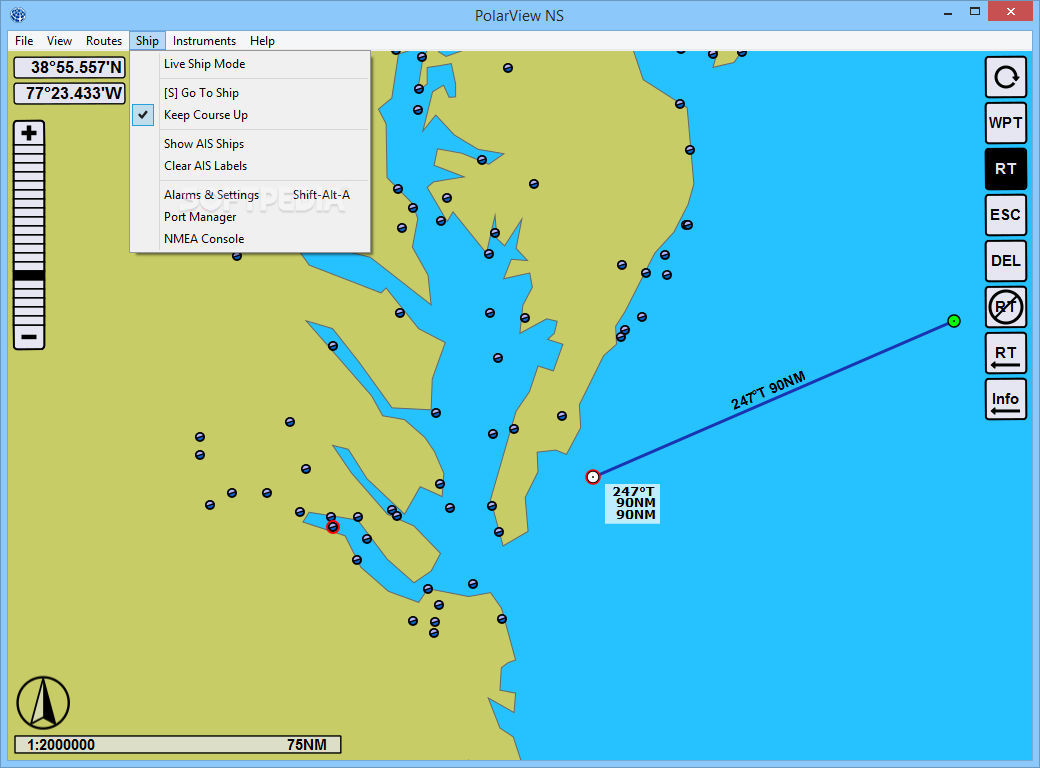The height and width of the screenshot is (768, 1040).
Task: Close the PolarView NS window
Action: (x=1011, y=11)
